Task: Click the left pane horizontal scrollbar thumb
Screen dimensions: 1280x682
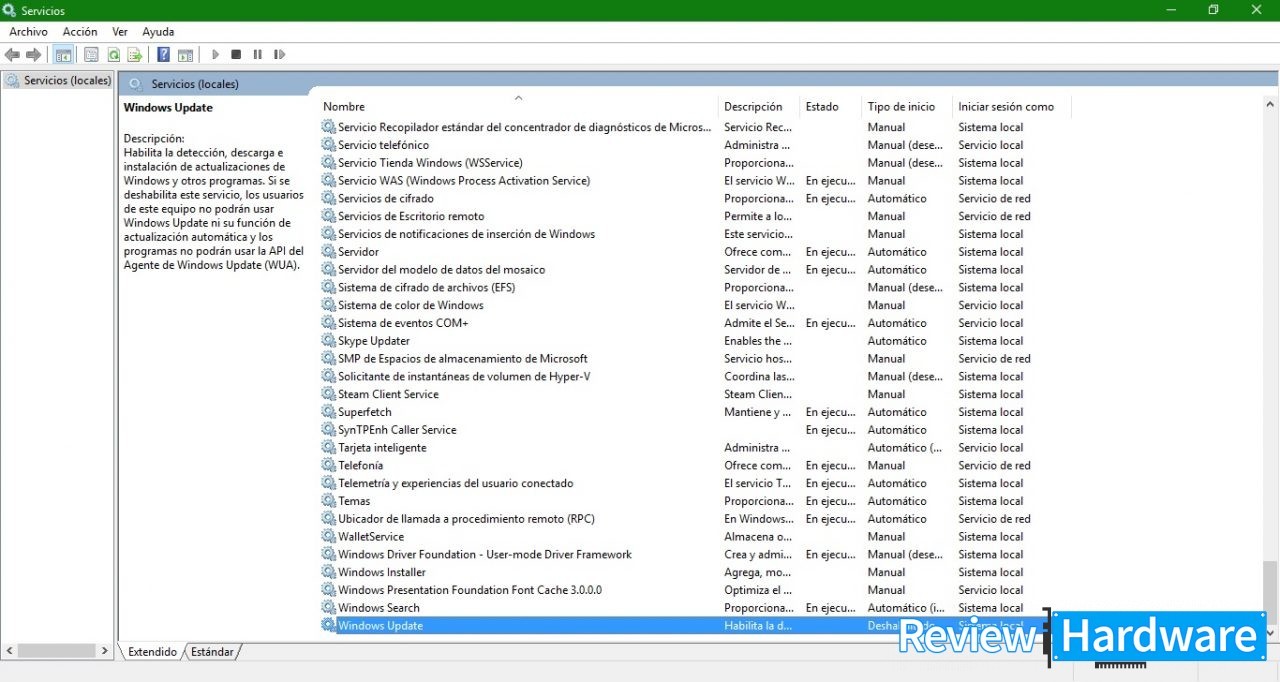Action: [56, 651]
